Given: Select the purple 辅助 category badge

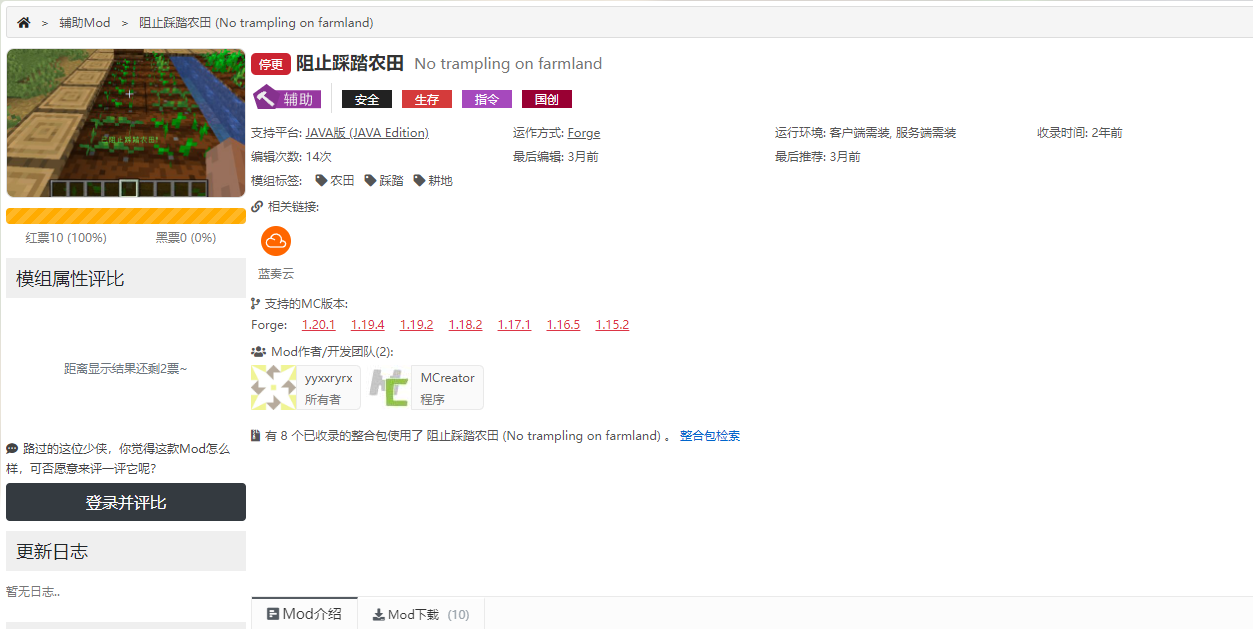Looking at the screenshot, I should pos(287,98).
